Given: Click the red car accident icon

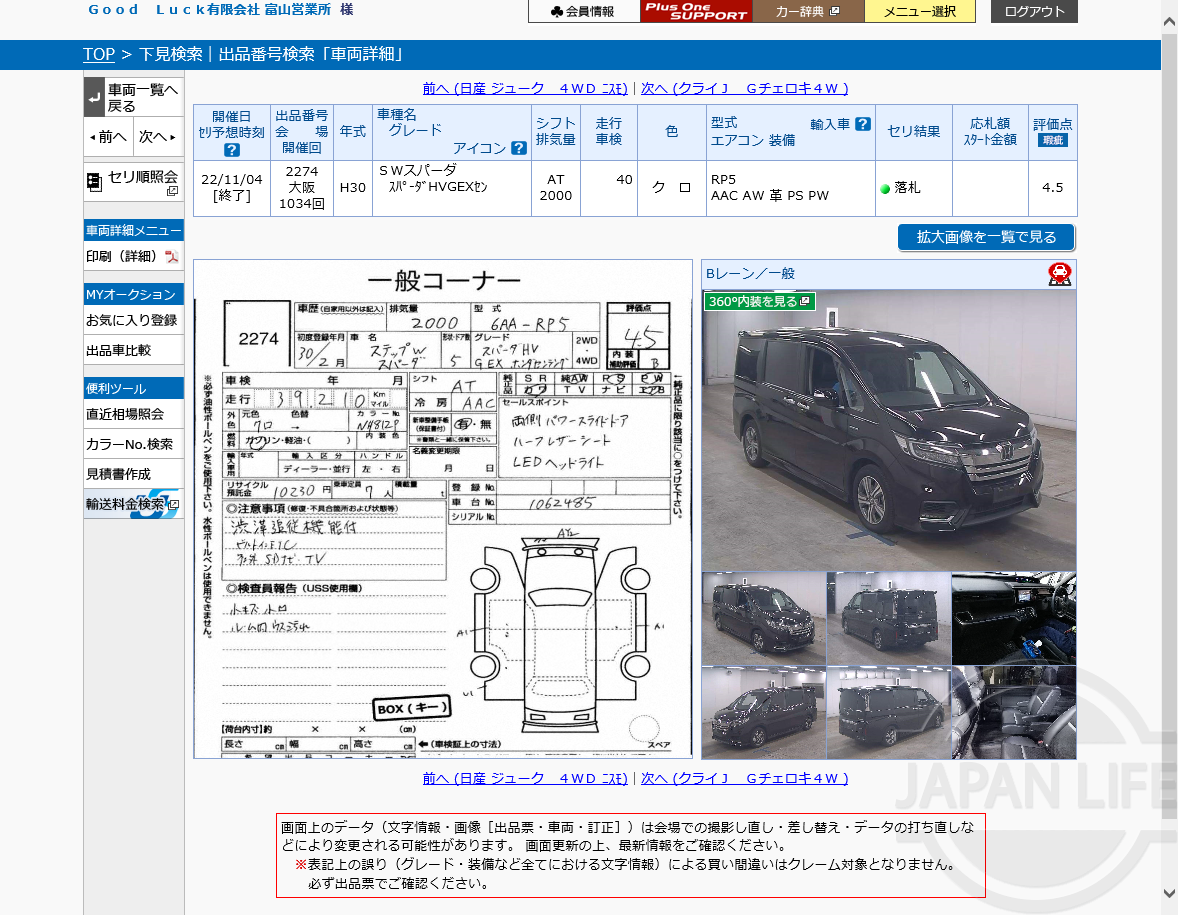Looking at the screenshot, I should point(1059,274).
